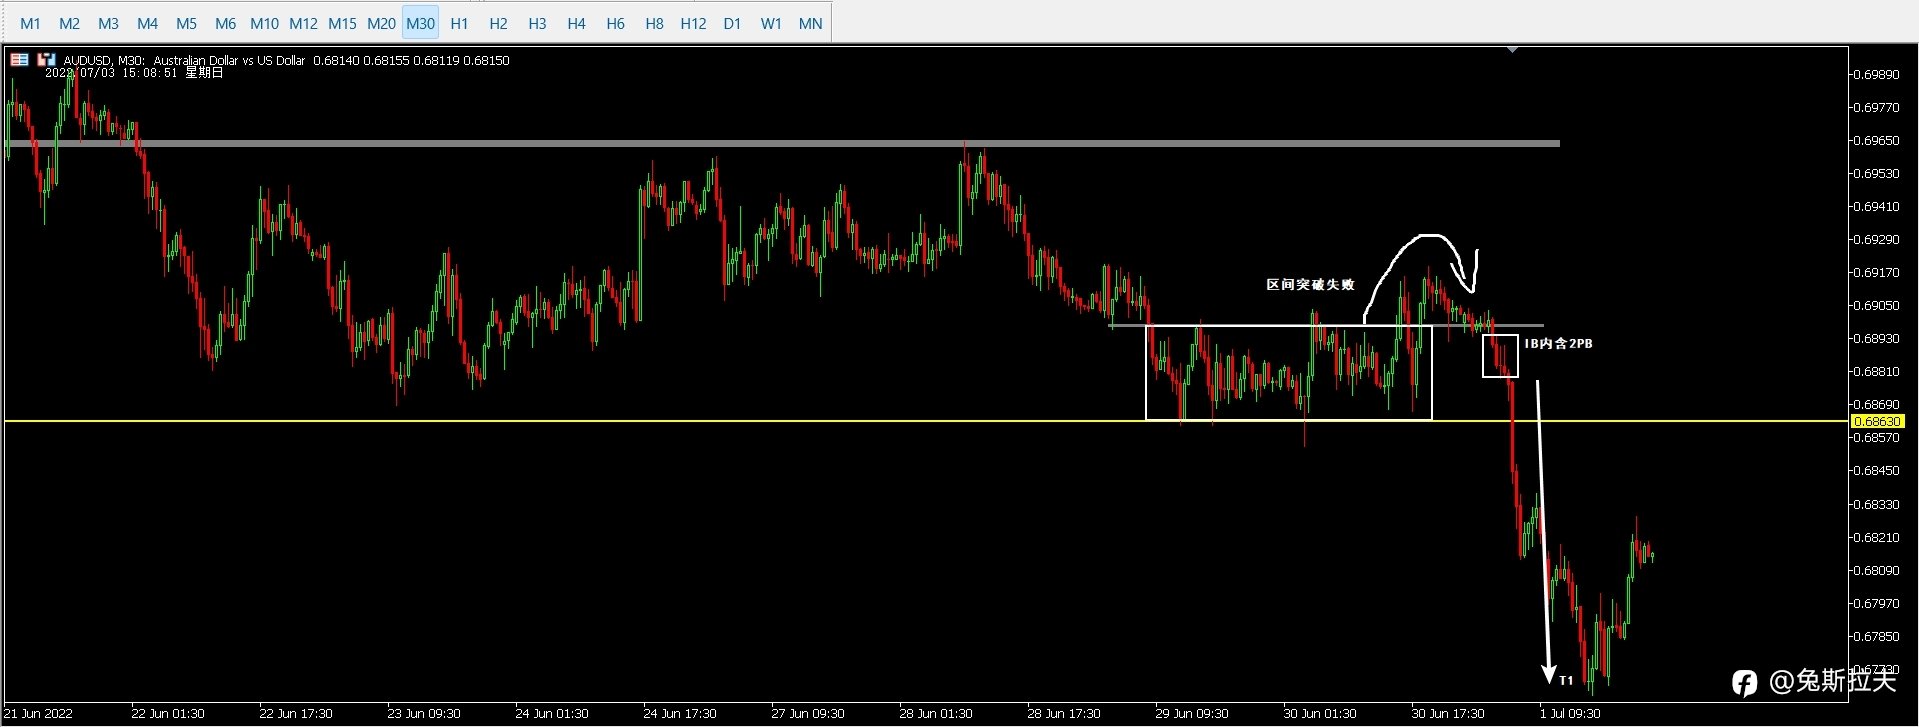Viewport: 1919px width, 727px height.
Task: Click the 21 Jun 2022 time axis label
Action: 39,713
